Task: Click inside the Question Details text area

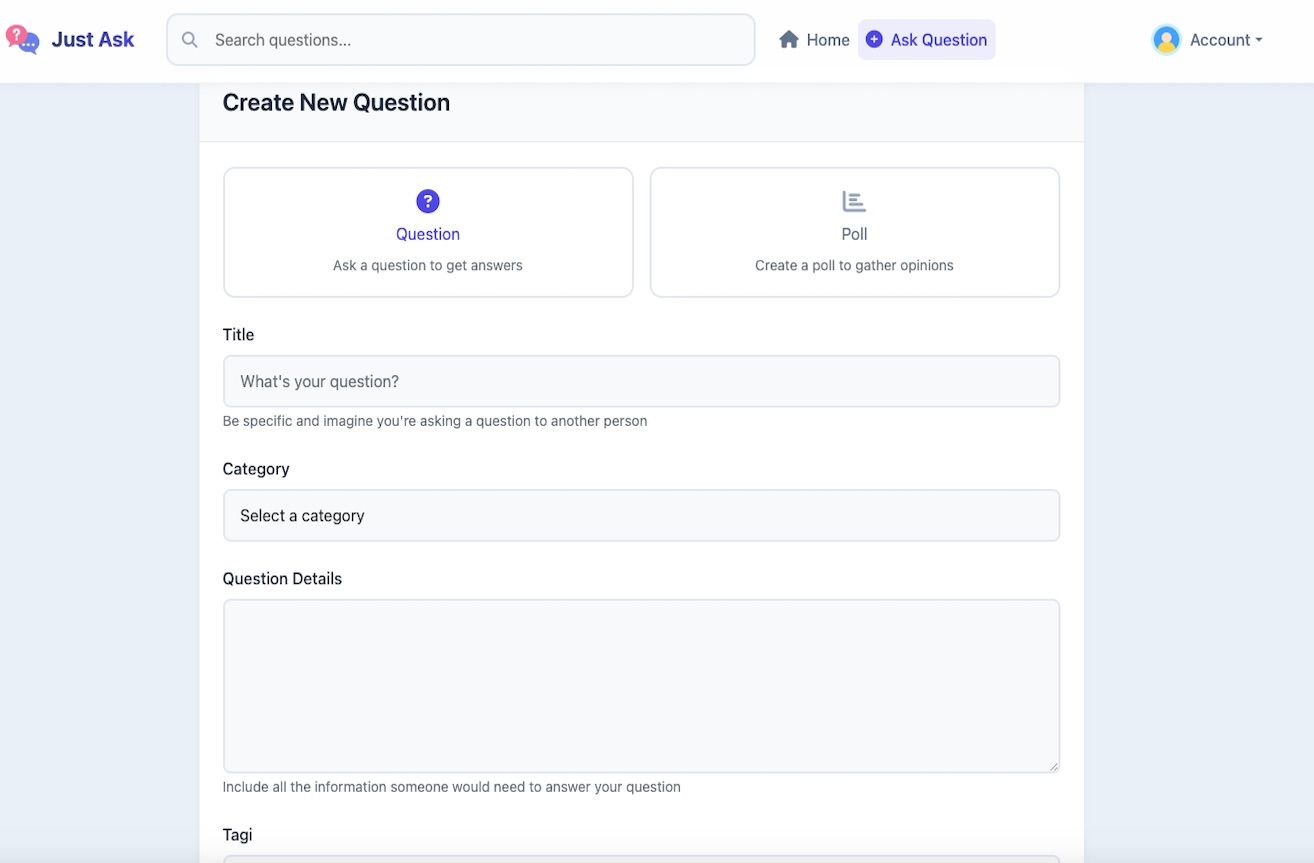Action: point(641,686)
